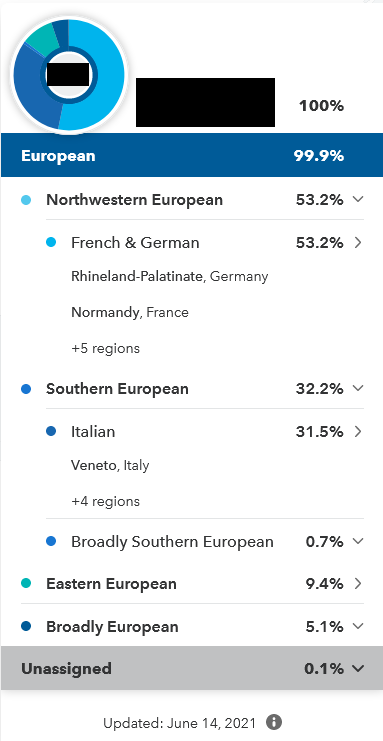Open the +5 regions link
383x741 pixels.
pyautogui.click(x=105, y=349)
